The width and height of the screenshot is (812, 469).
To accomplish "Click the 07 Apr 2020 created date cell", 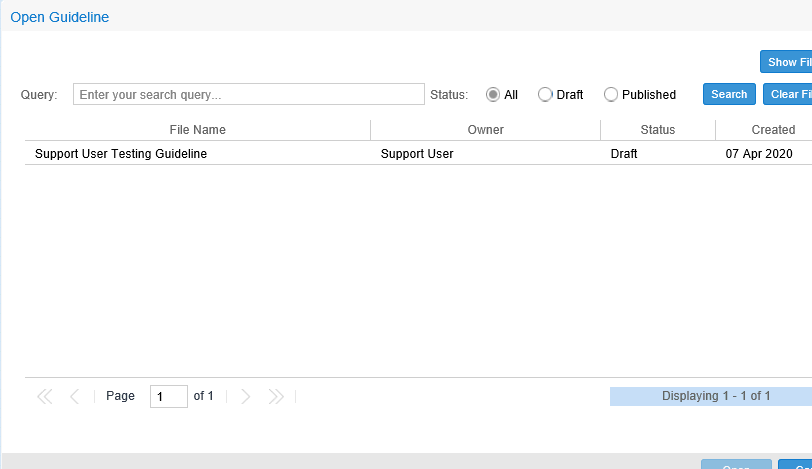I will [x=758, y=154].
